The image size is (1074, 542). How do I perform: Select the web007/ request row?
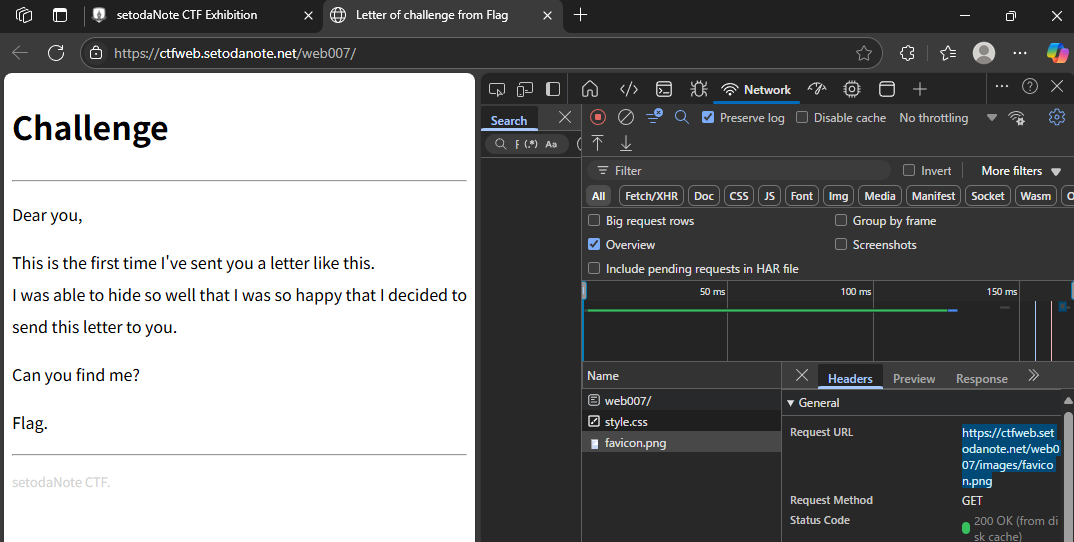[682, 401]
